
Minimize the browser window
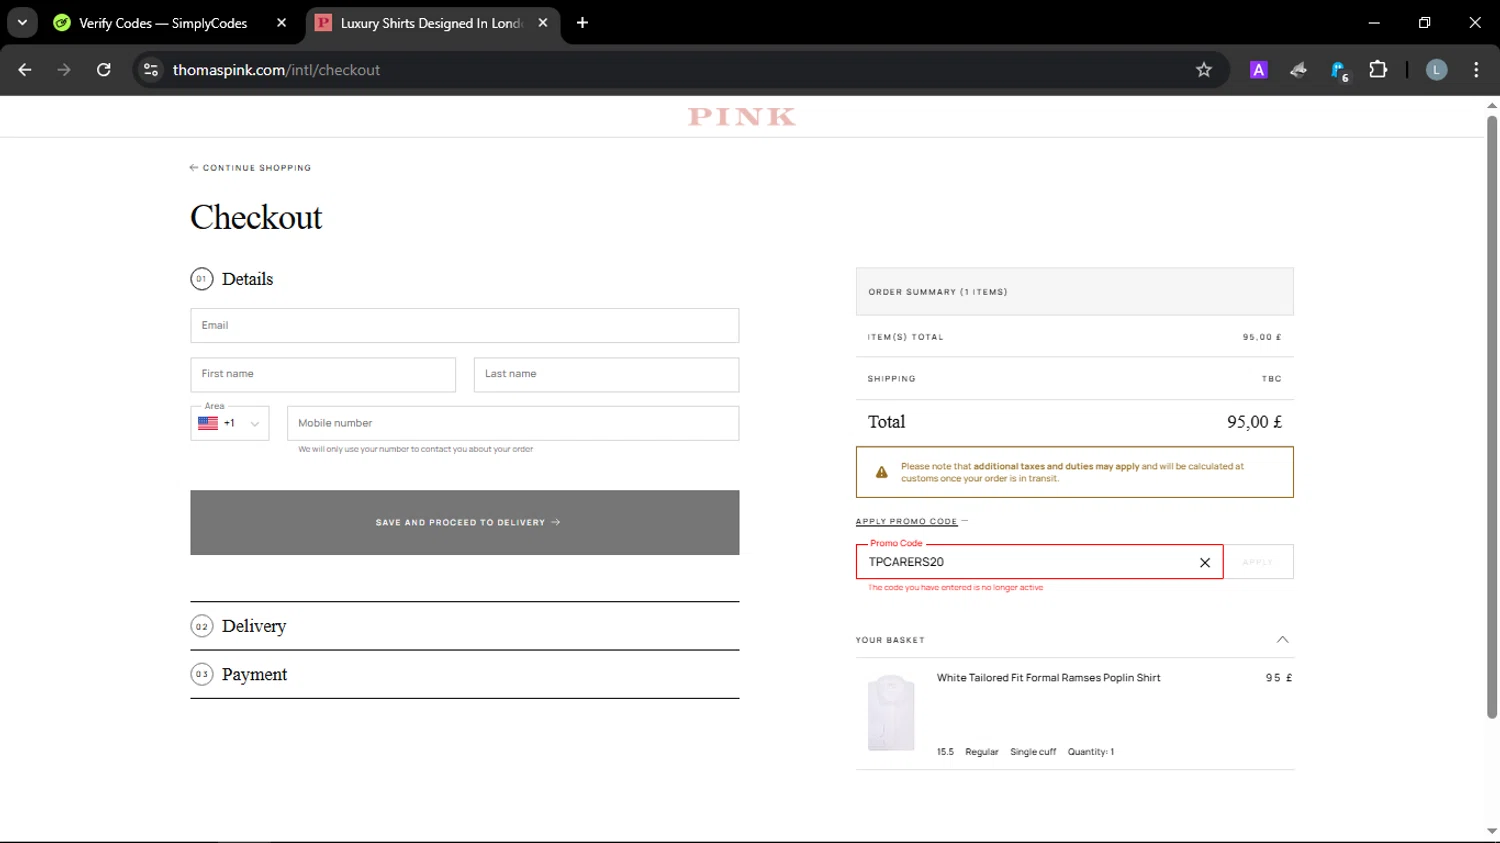(1374, 23)
